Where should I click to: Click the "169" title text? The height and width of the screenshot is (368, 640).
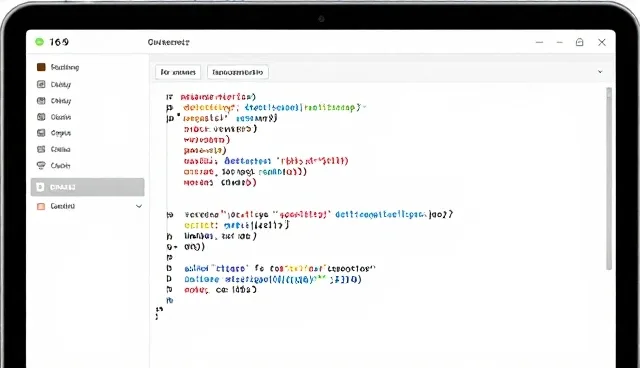59,42
